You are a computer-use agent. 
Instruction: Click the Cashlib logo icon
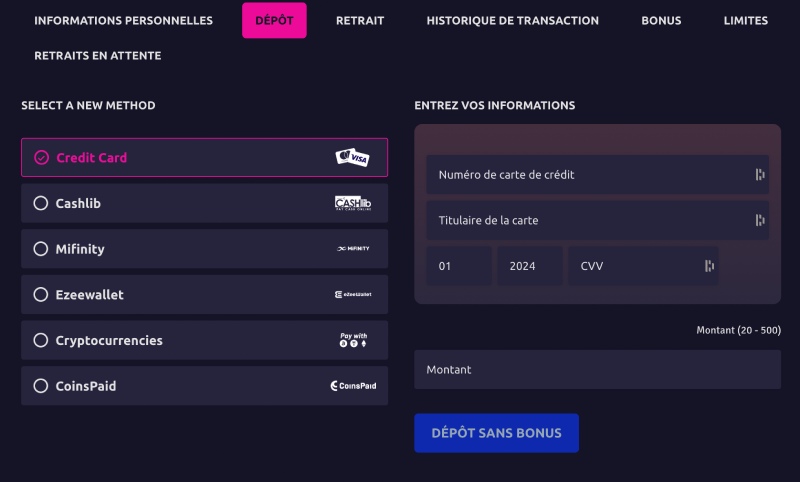pyautogui.click(x=353, y=203)
